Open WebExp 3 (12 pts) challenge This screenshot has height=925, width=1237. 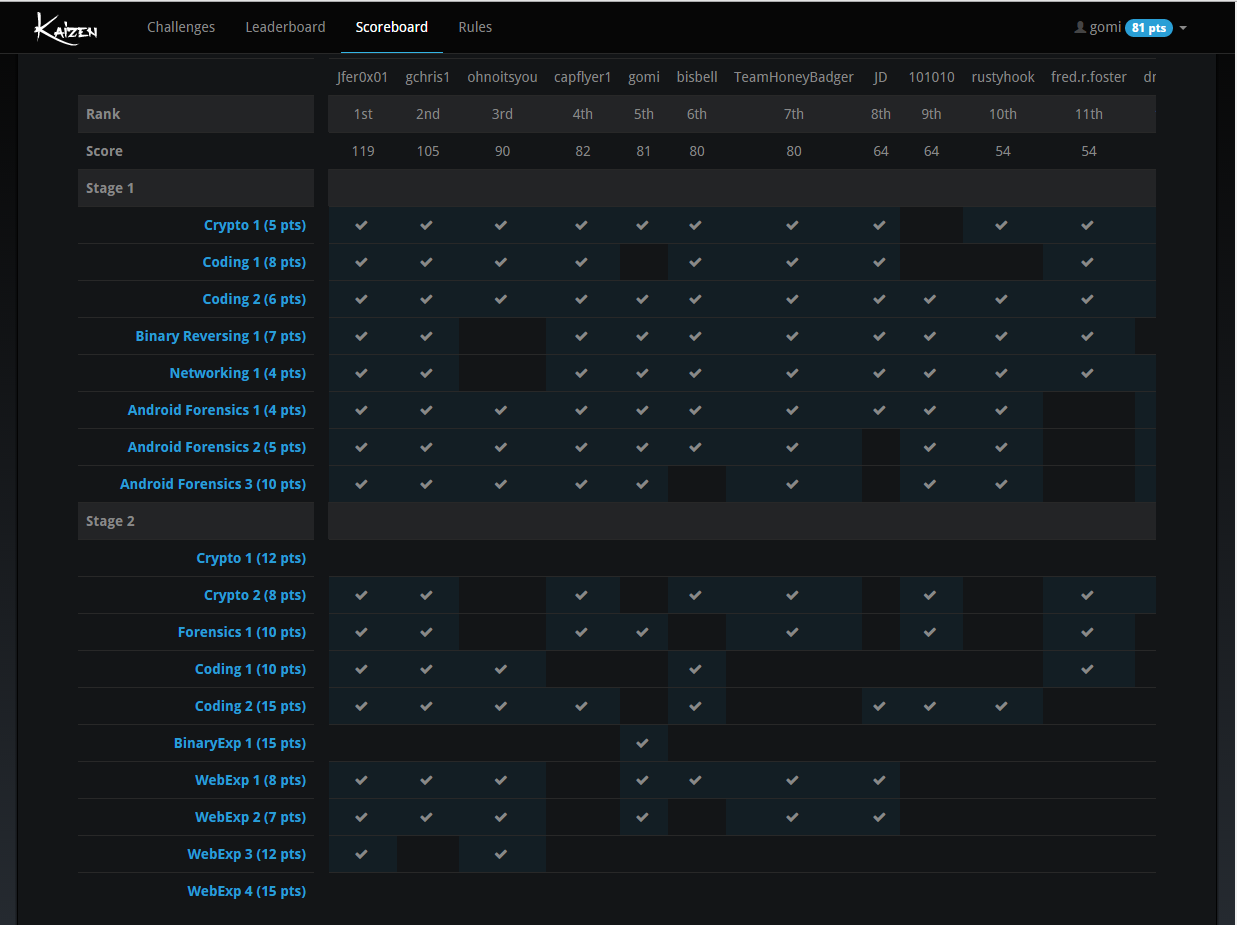click(247, 854)
